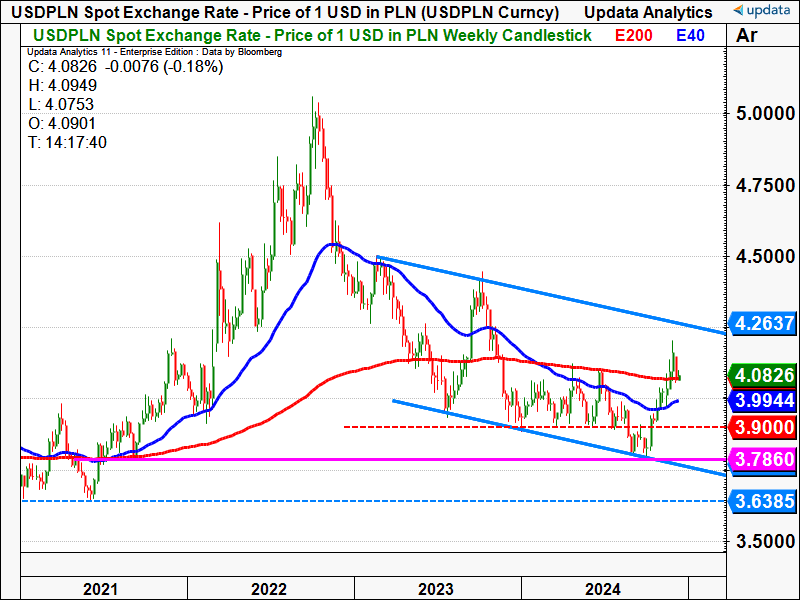The height and width of the screenshot is (600, 800).
Task: Click the 5.0000 price axis label
Action: [765, 113]
